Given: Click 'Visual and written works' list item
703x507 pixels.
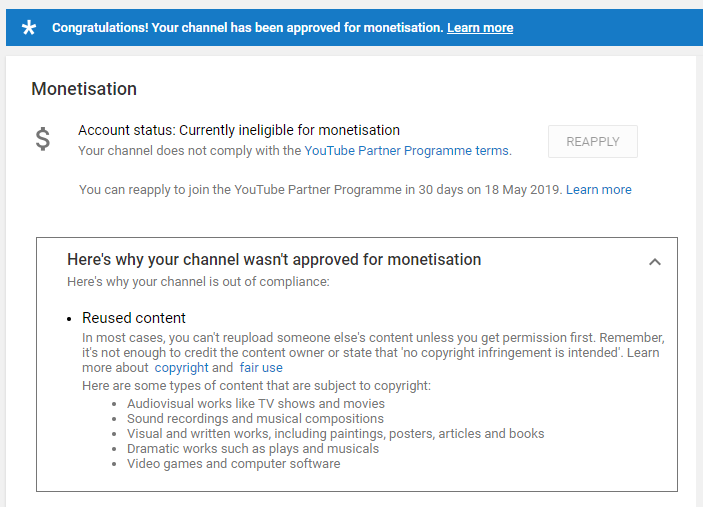Looking at the screenshot, I should coord(335,434).
